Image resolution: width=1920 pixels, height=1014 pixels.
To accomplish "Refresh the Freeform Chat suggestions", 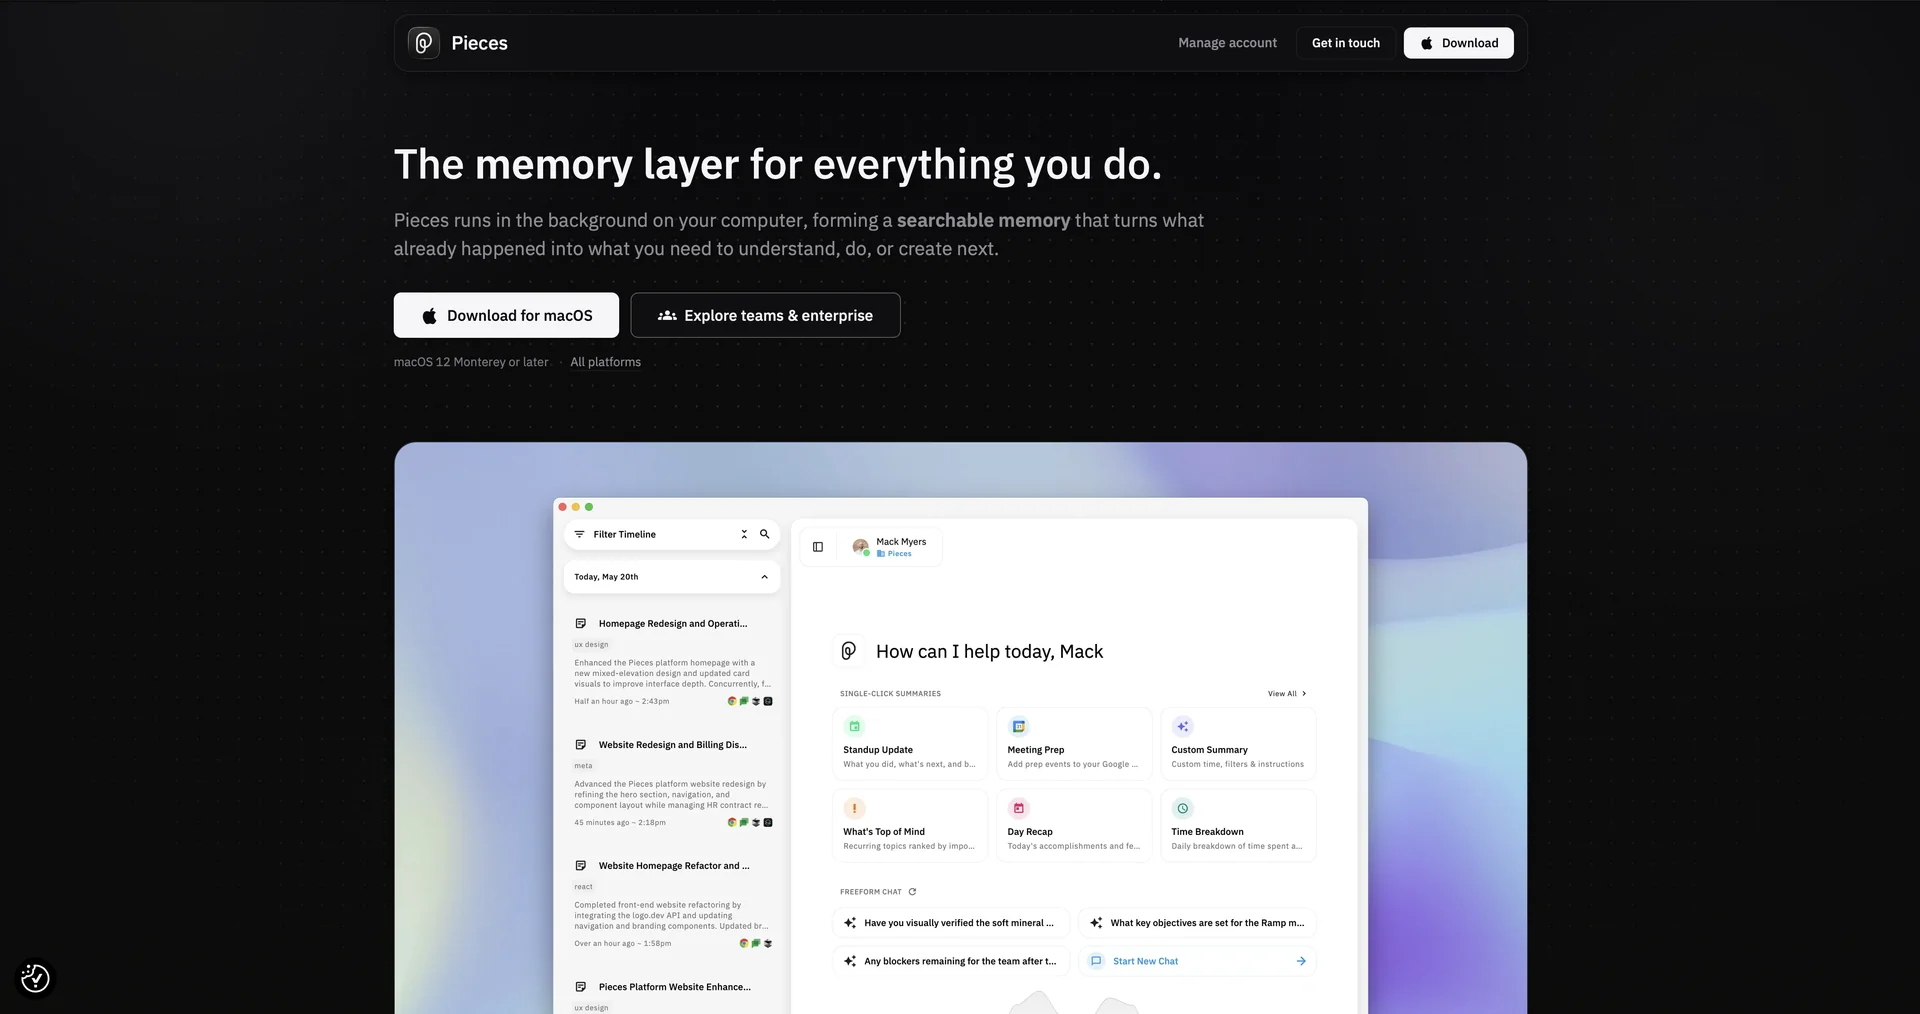I will click(912, 892).
